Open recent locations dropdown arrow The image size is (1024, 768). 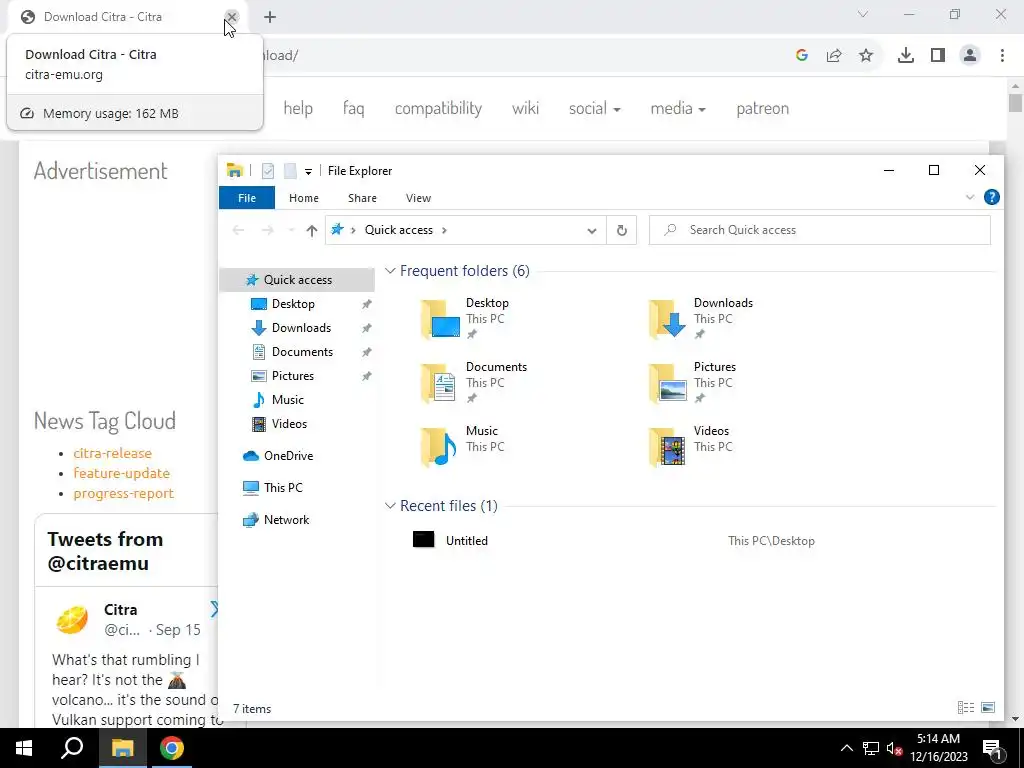point(291,230)
